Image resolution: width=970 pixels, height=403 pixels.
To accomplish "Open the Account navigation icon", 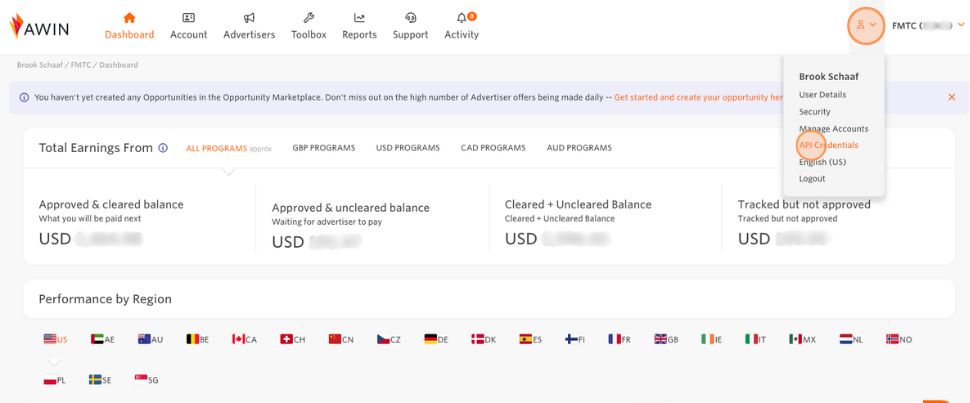I will 188,18.
